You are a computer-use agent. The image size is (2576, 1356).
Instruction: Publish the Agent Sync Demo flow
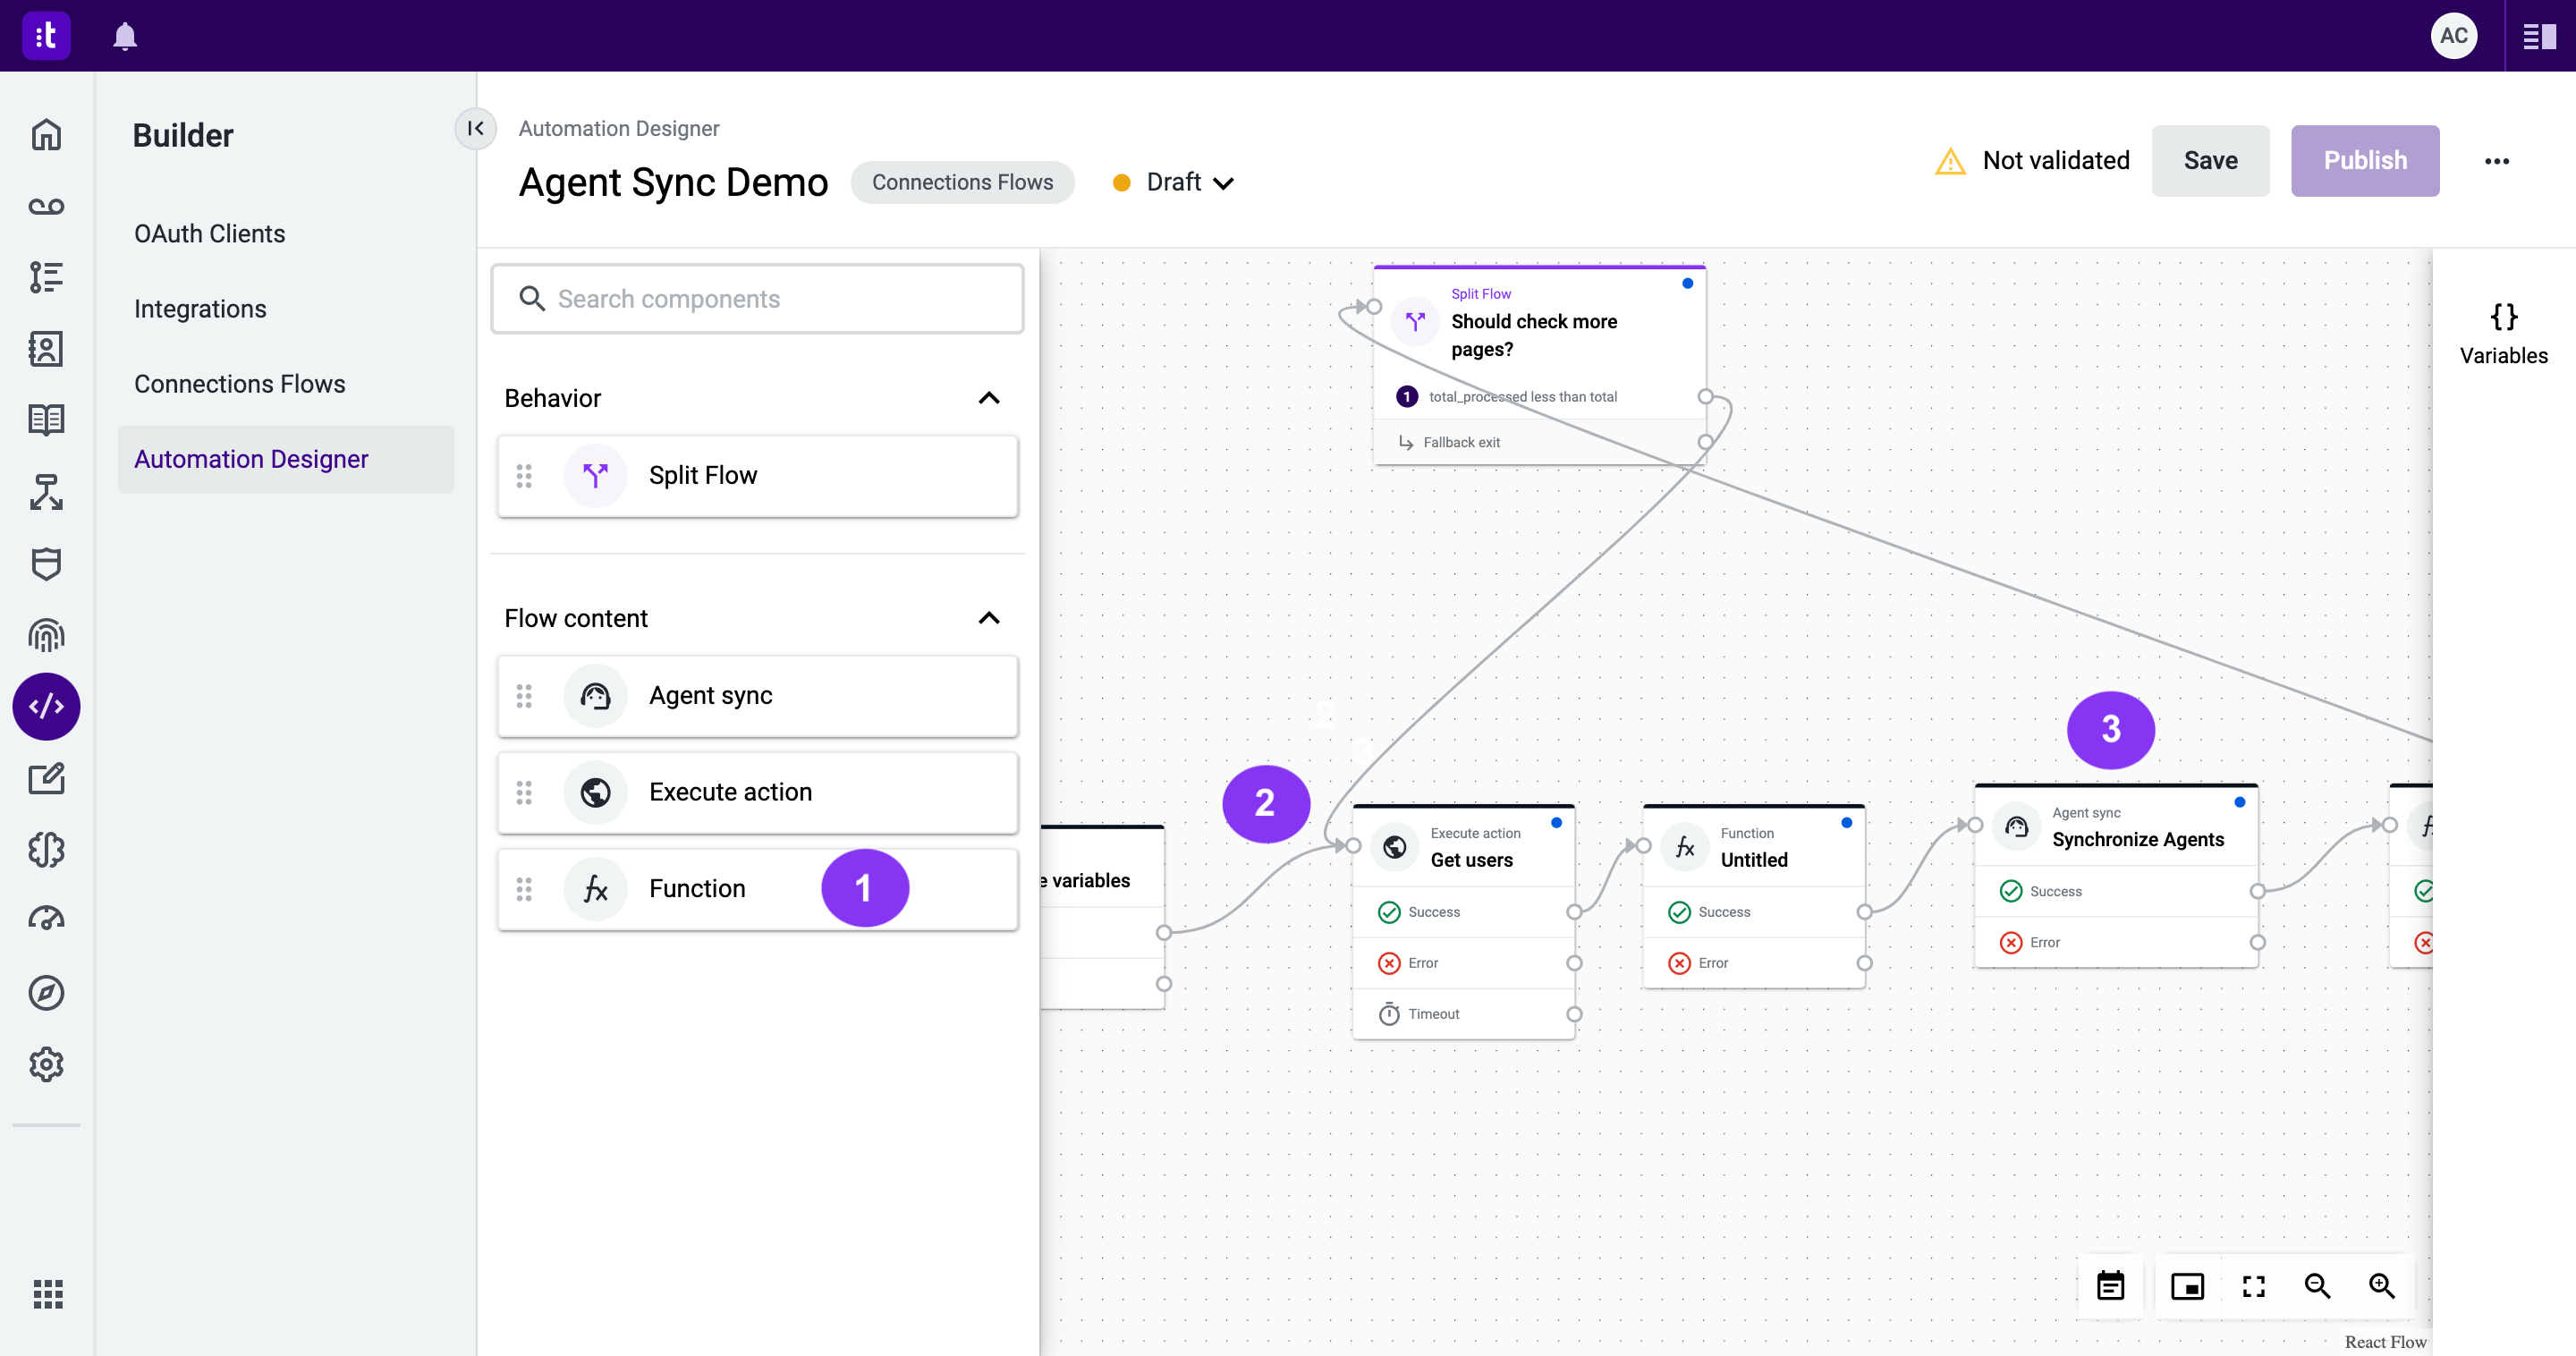coord(2364,161)
